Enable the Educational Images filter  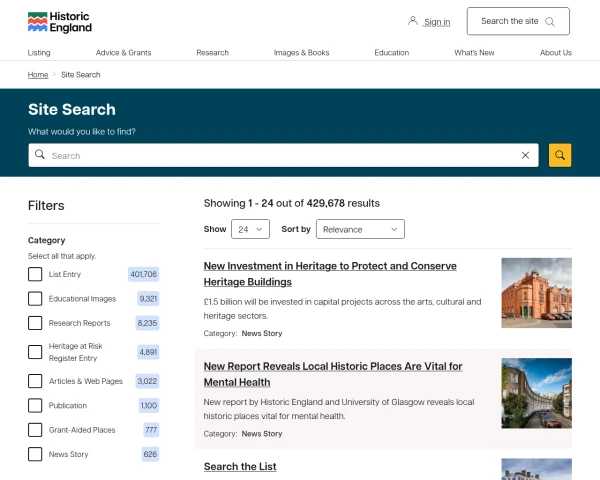pyautogui.click(x=35, y=298)
